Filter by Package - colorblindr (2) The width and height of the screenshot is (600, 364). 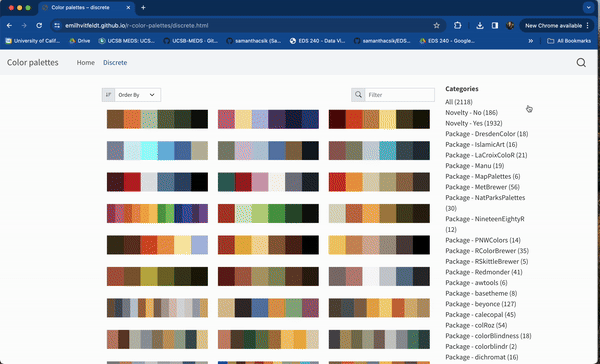click(481, 346)
